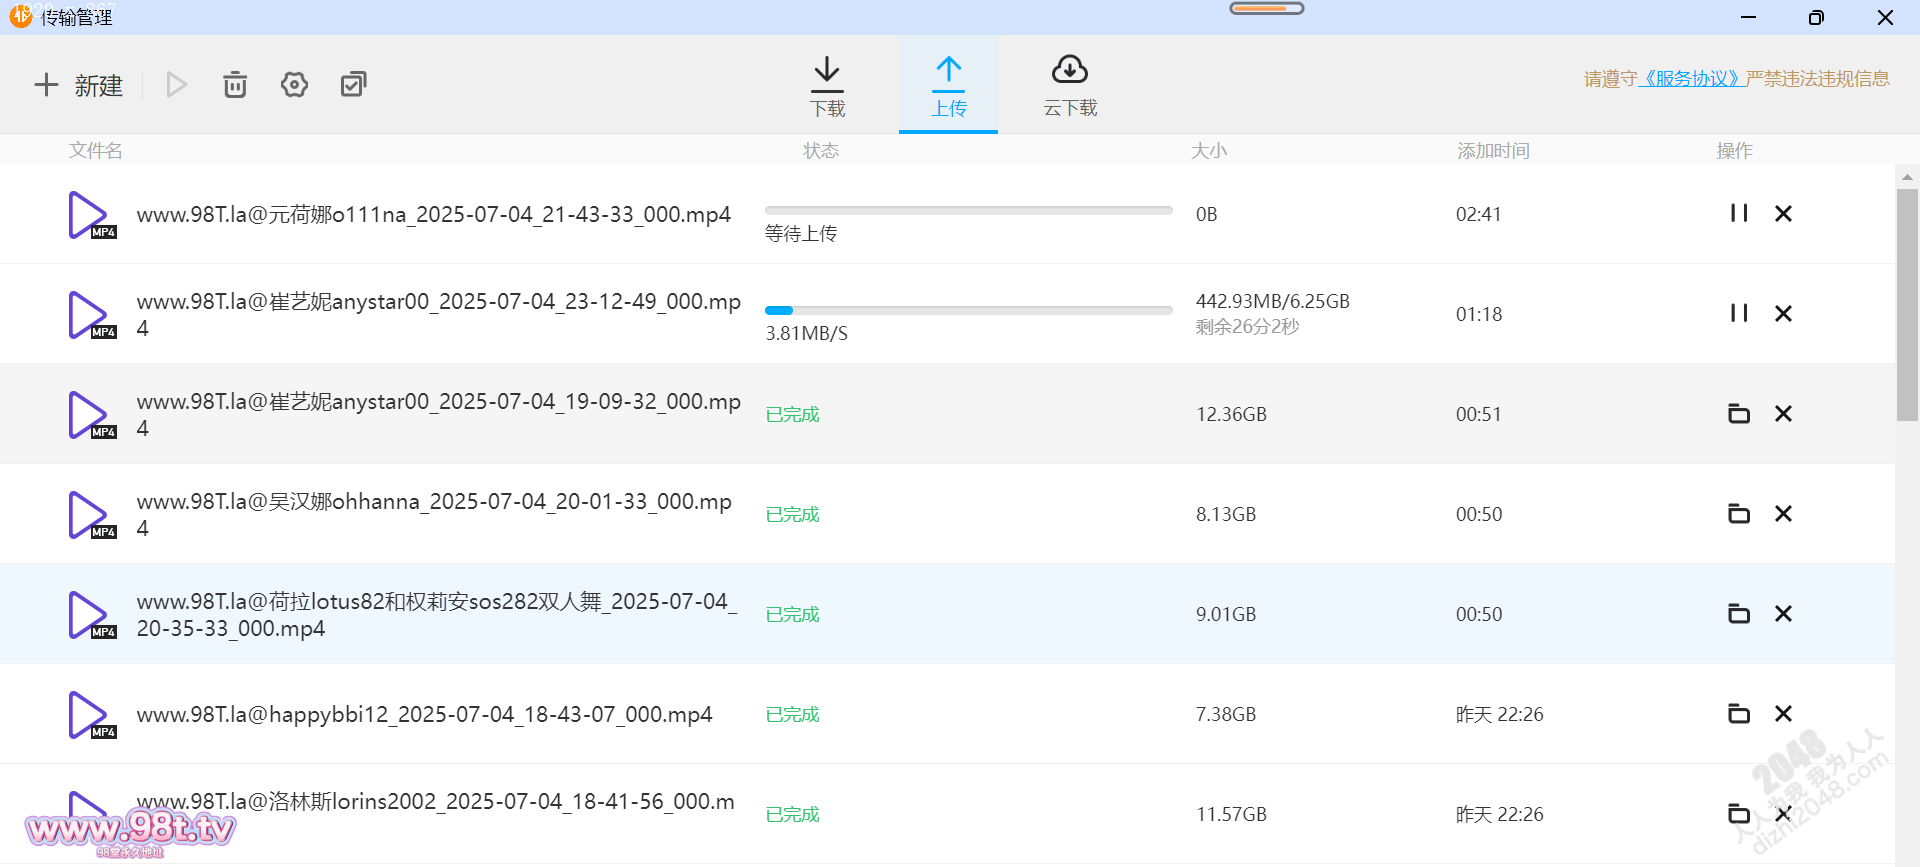Open transfer settings via hexagon gear icon
1920x867 pixels.
pos(294,85)
